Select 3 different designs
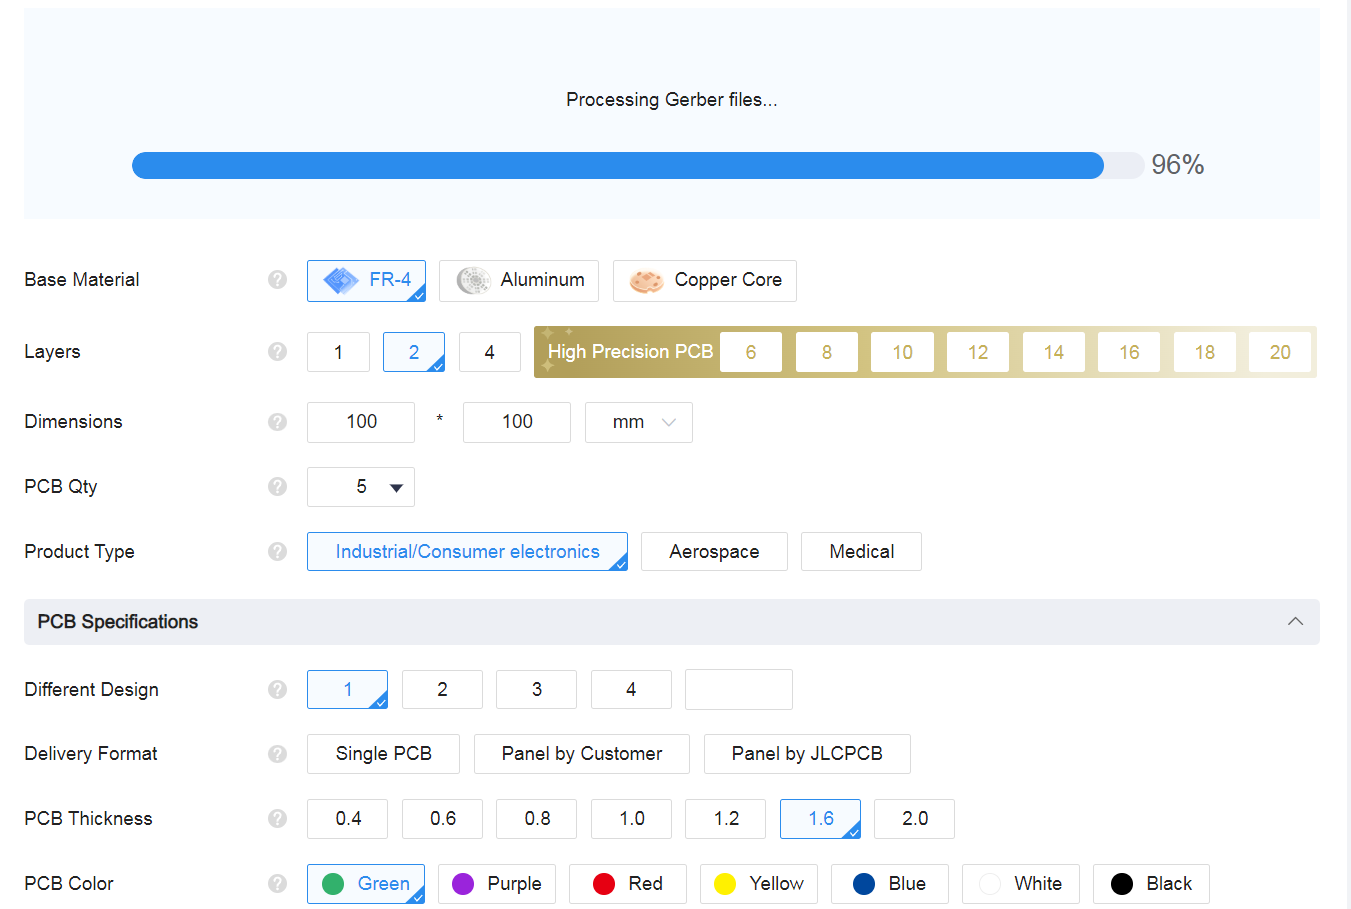 (x=537, y=690)
